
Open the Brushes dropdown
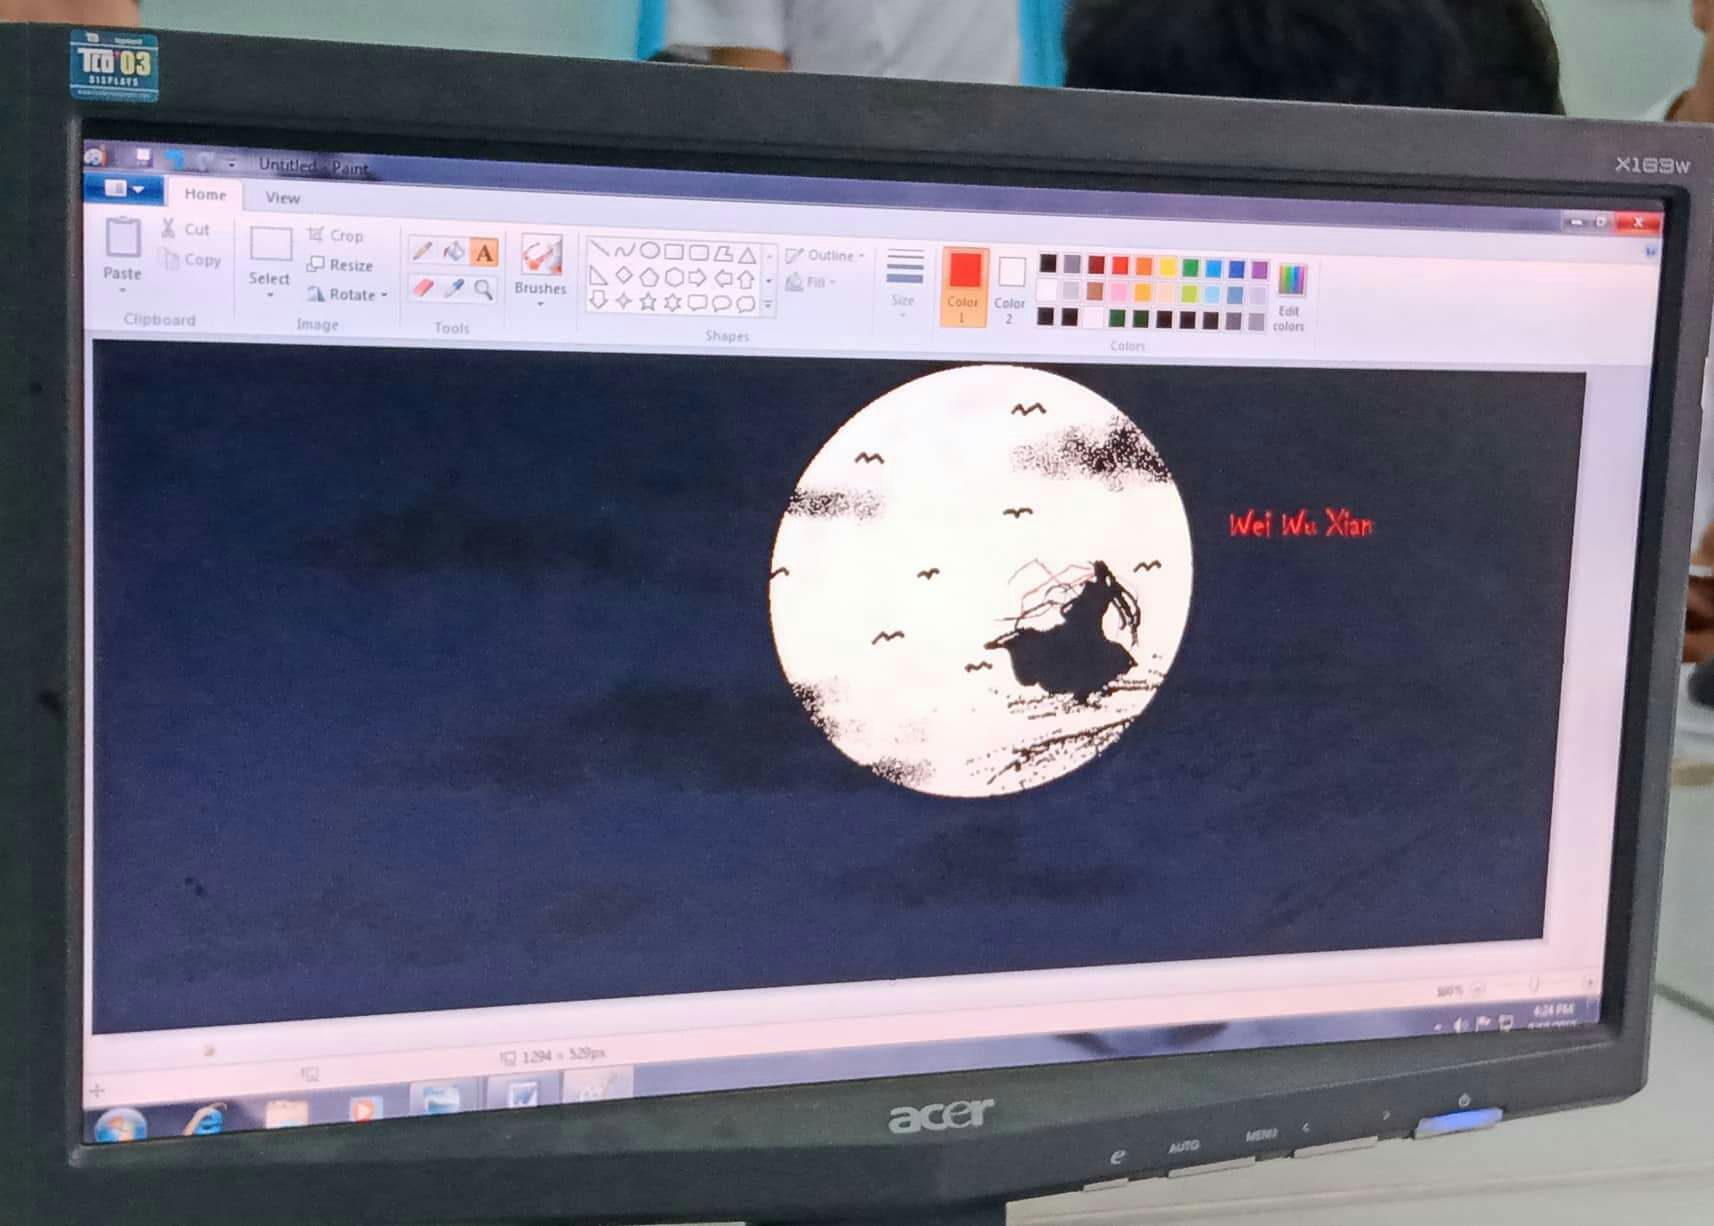[x=540, y=270]
